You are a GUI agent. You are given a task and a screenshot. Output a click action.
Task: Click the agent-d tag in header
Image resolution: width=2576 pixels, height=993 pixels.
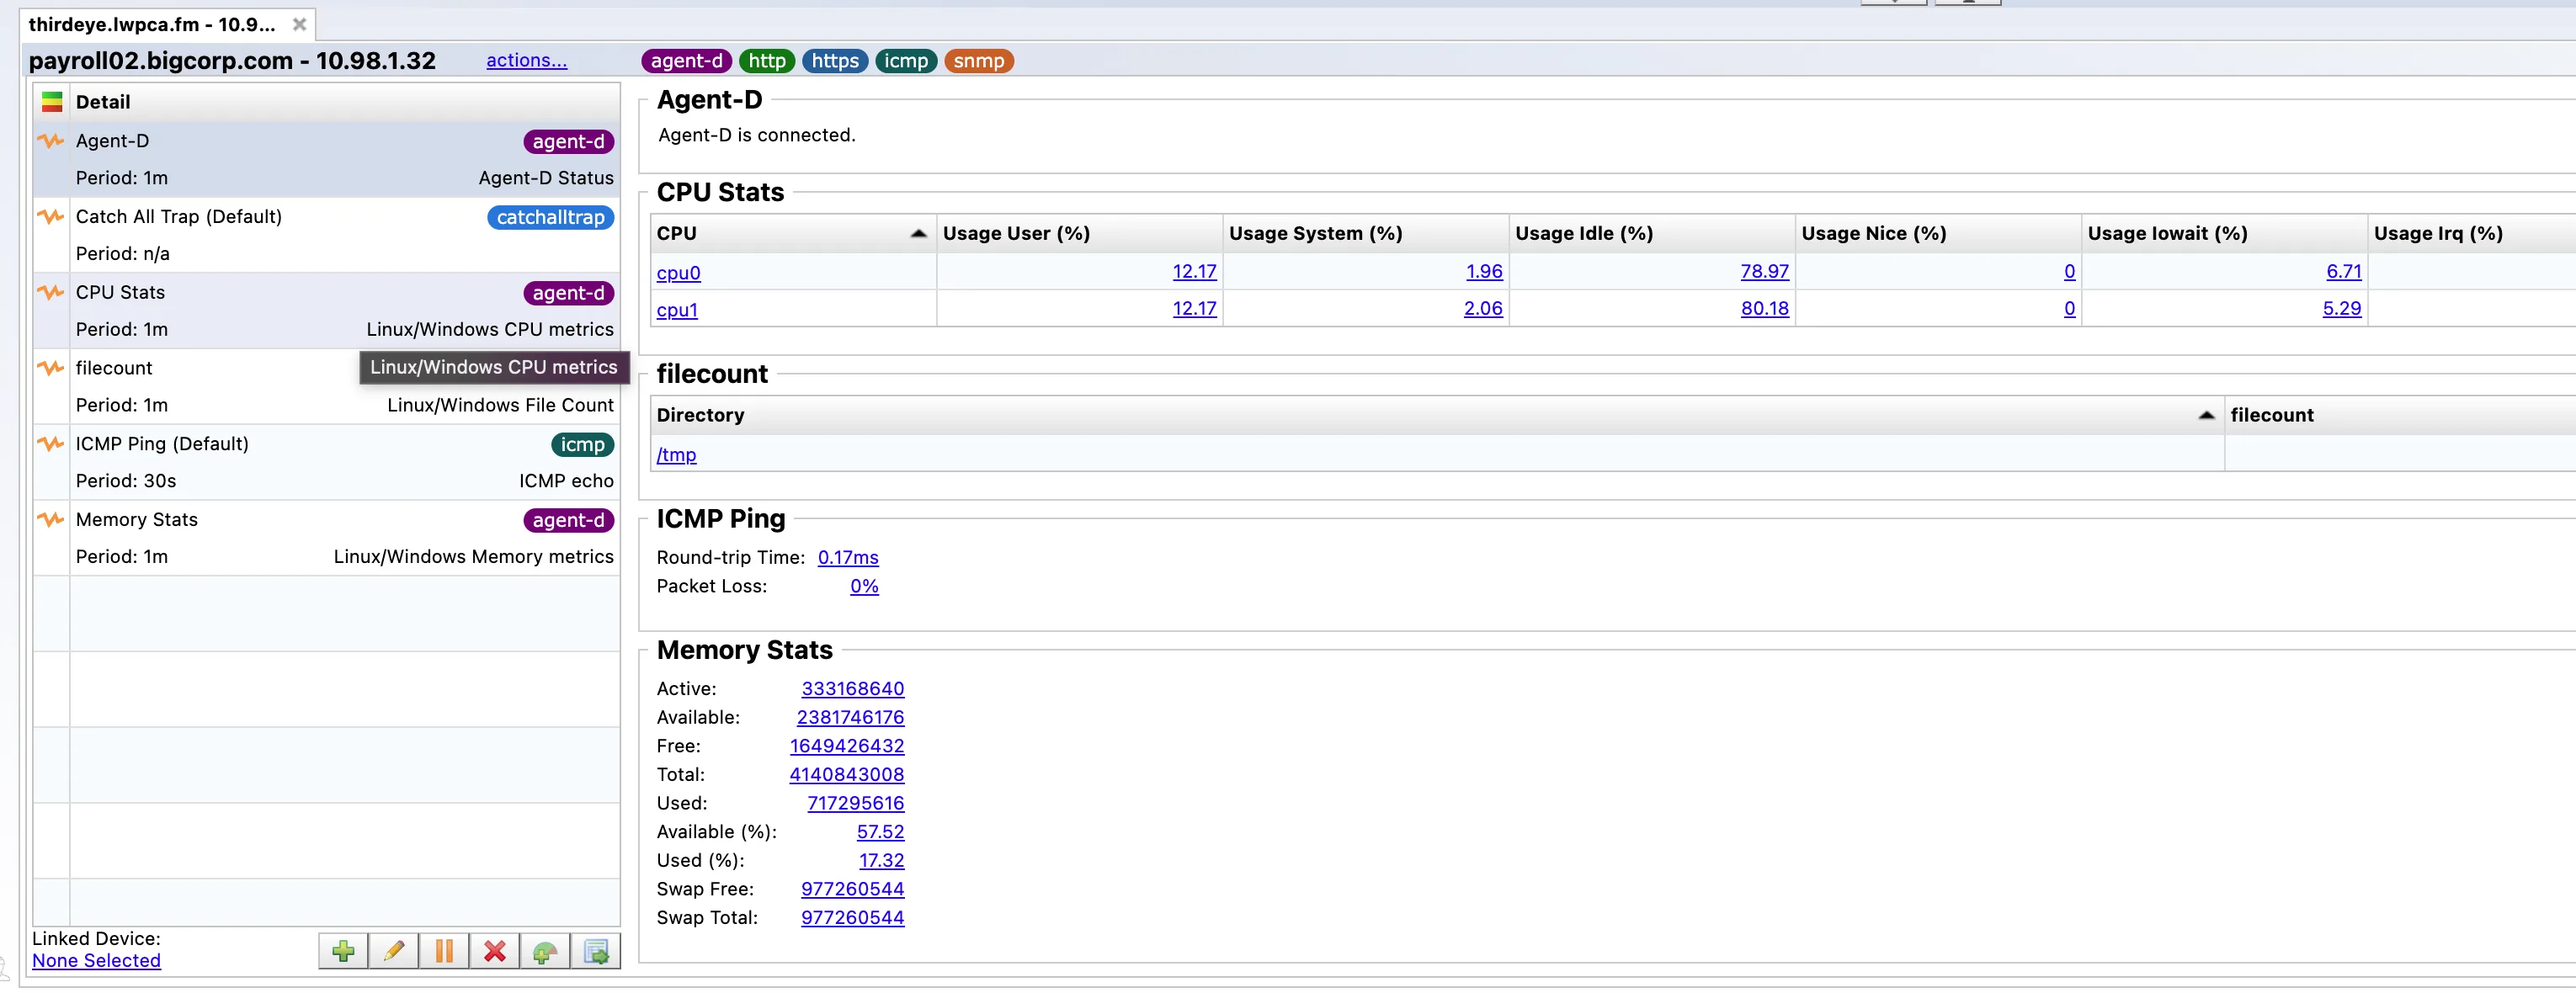tap(686, 61)
